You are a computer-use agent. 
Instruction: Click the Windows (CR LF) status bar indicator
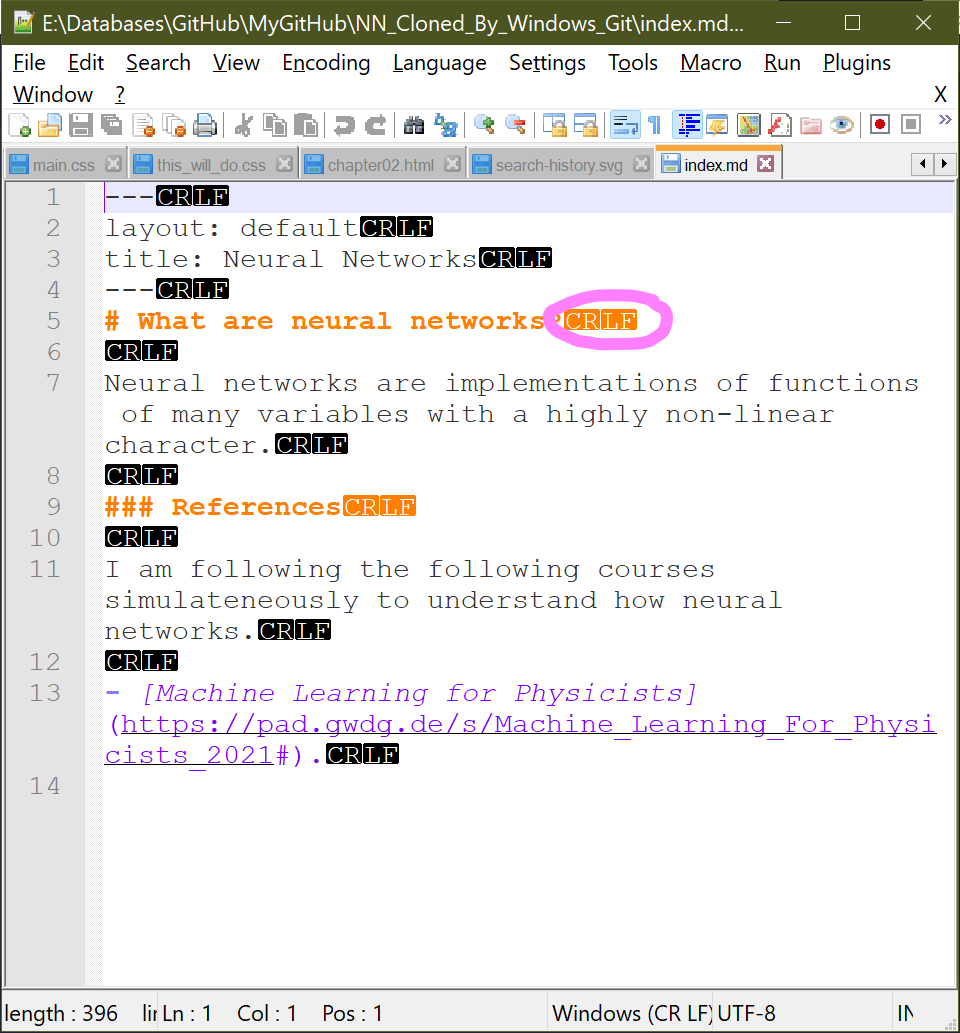click(630, 1013)
